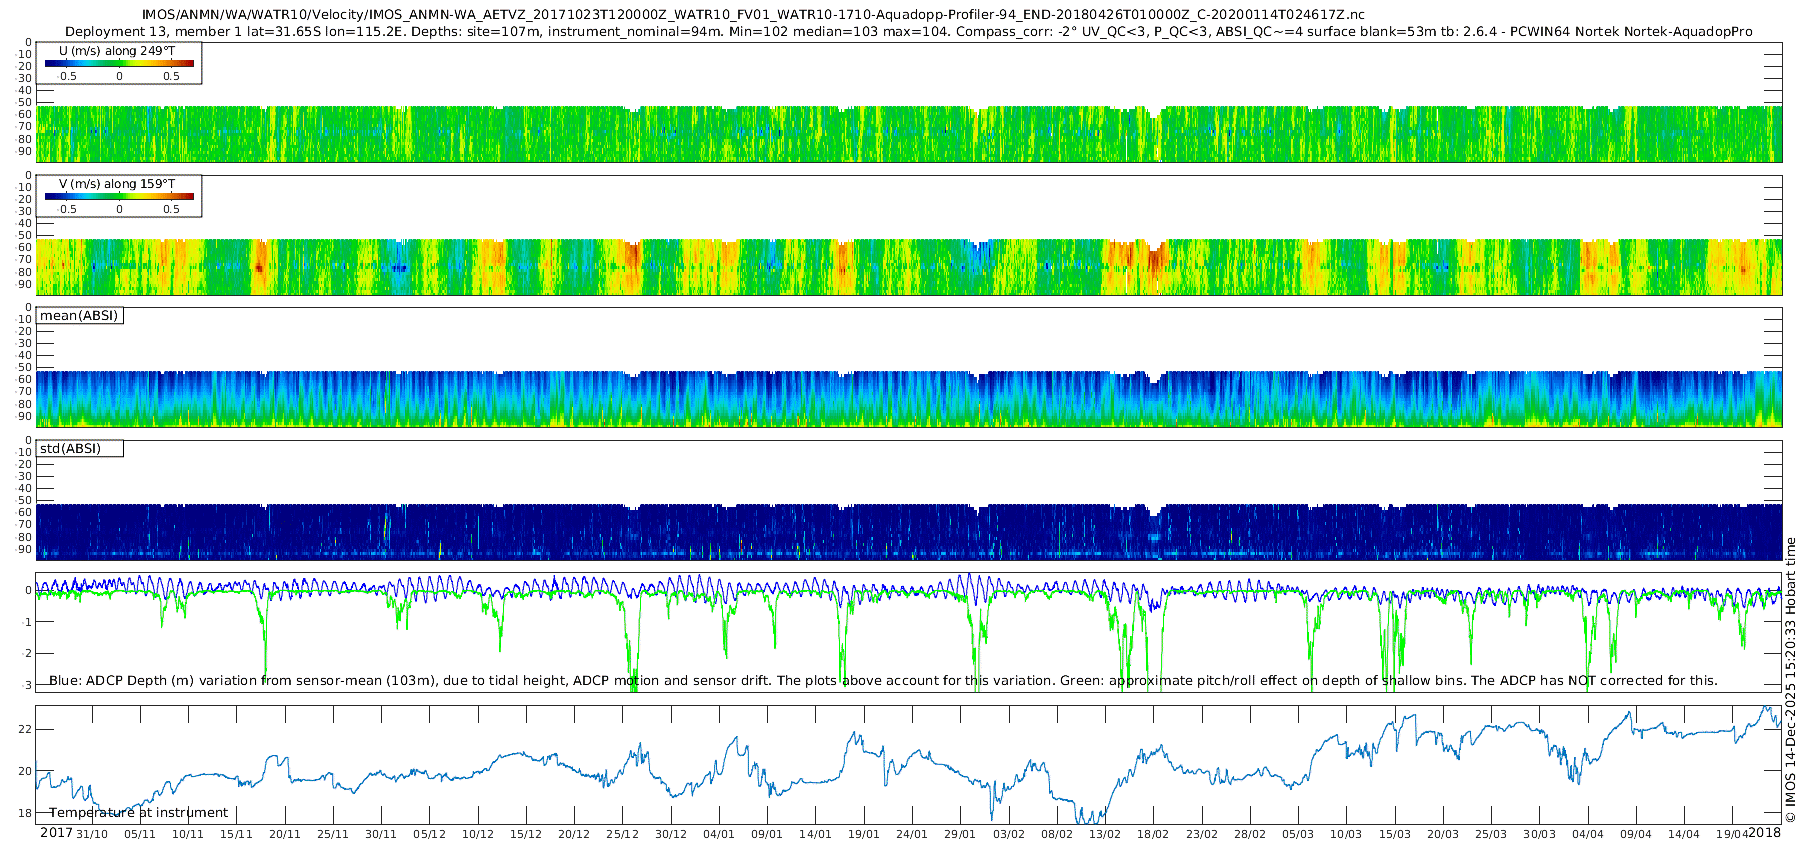Select the 04/01 date tick label
The image size is (1800, 850).
(x=719, y=834)
